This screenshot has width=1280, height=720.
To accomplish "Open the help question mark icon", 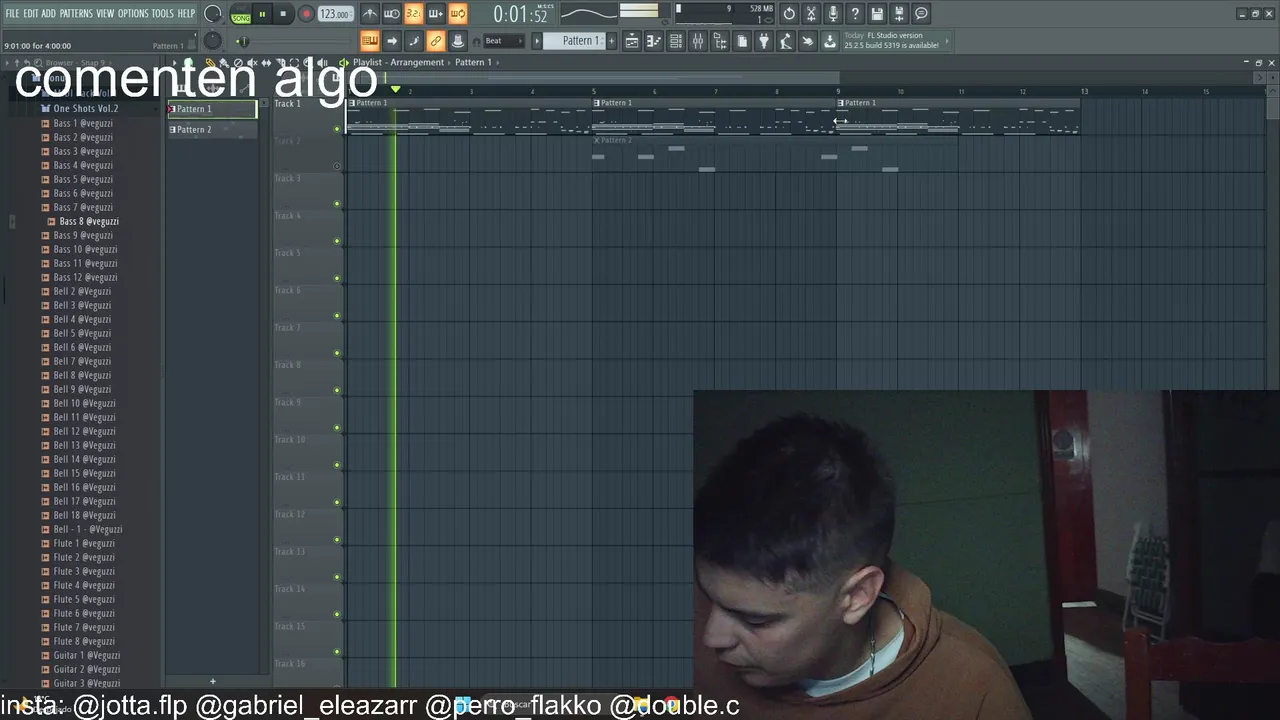I will pos(855,14).
